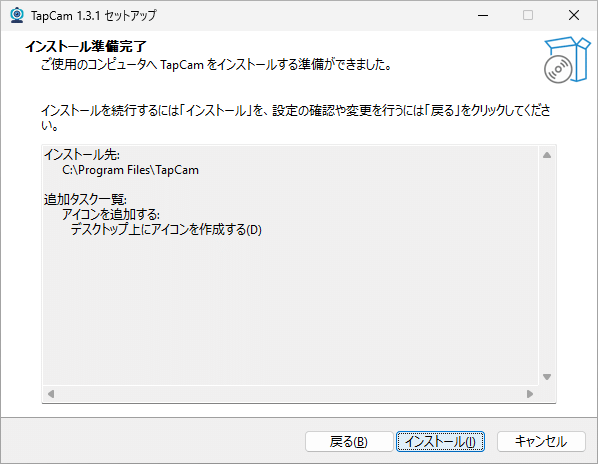The image size is (598, 464).
Task: Select the C:\Program Files\TapCam path text
Action: click(x=130, y=170)
